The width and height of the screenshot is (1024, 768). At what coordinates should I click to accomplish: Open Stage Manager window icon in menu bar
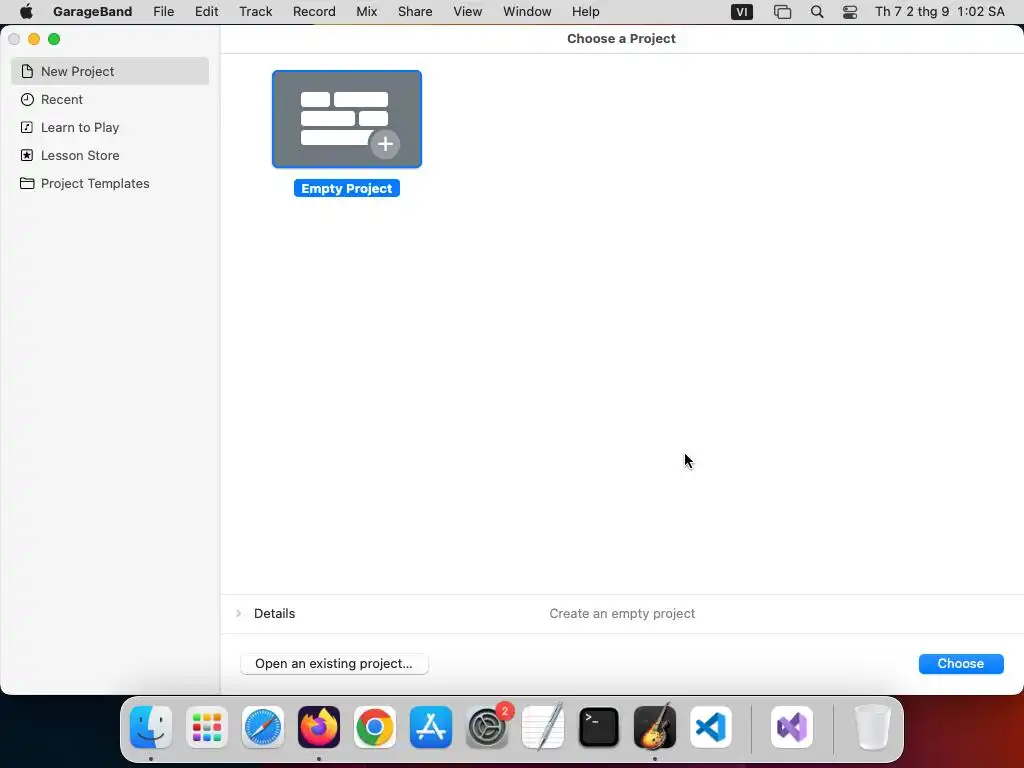pos(782,12)
